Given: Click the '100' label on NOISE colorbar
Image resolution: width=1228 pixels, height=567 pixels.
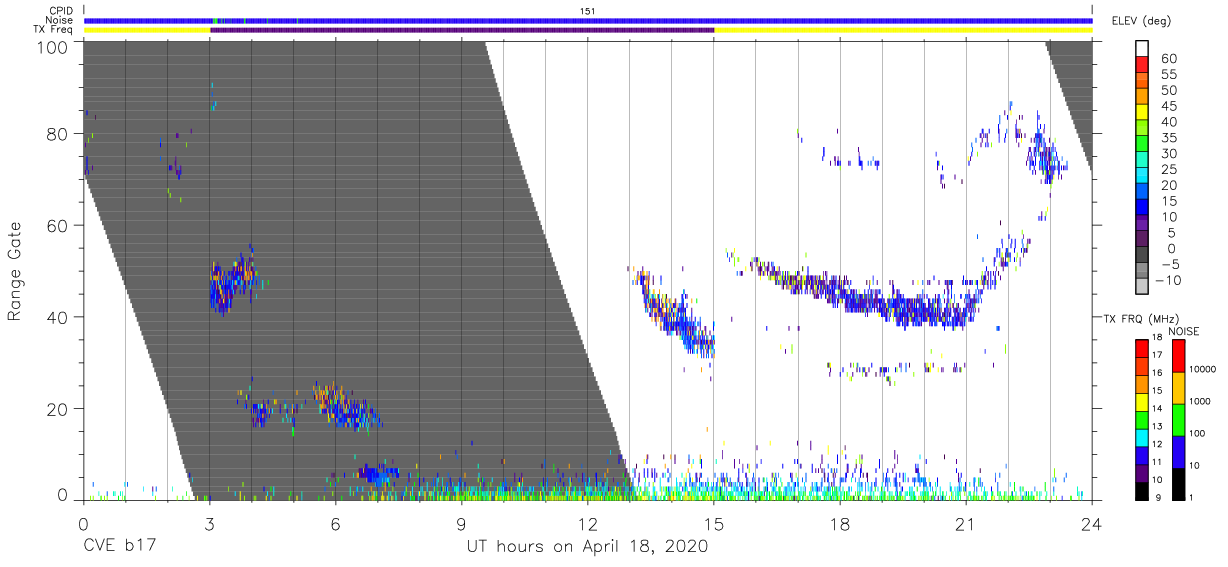Looking at the screenshot, I should point(1199,433).
